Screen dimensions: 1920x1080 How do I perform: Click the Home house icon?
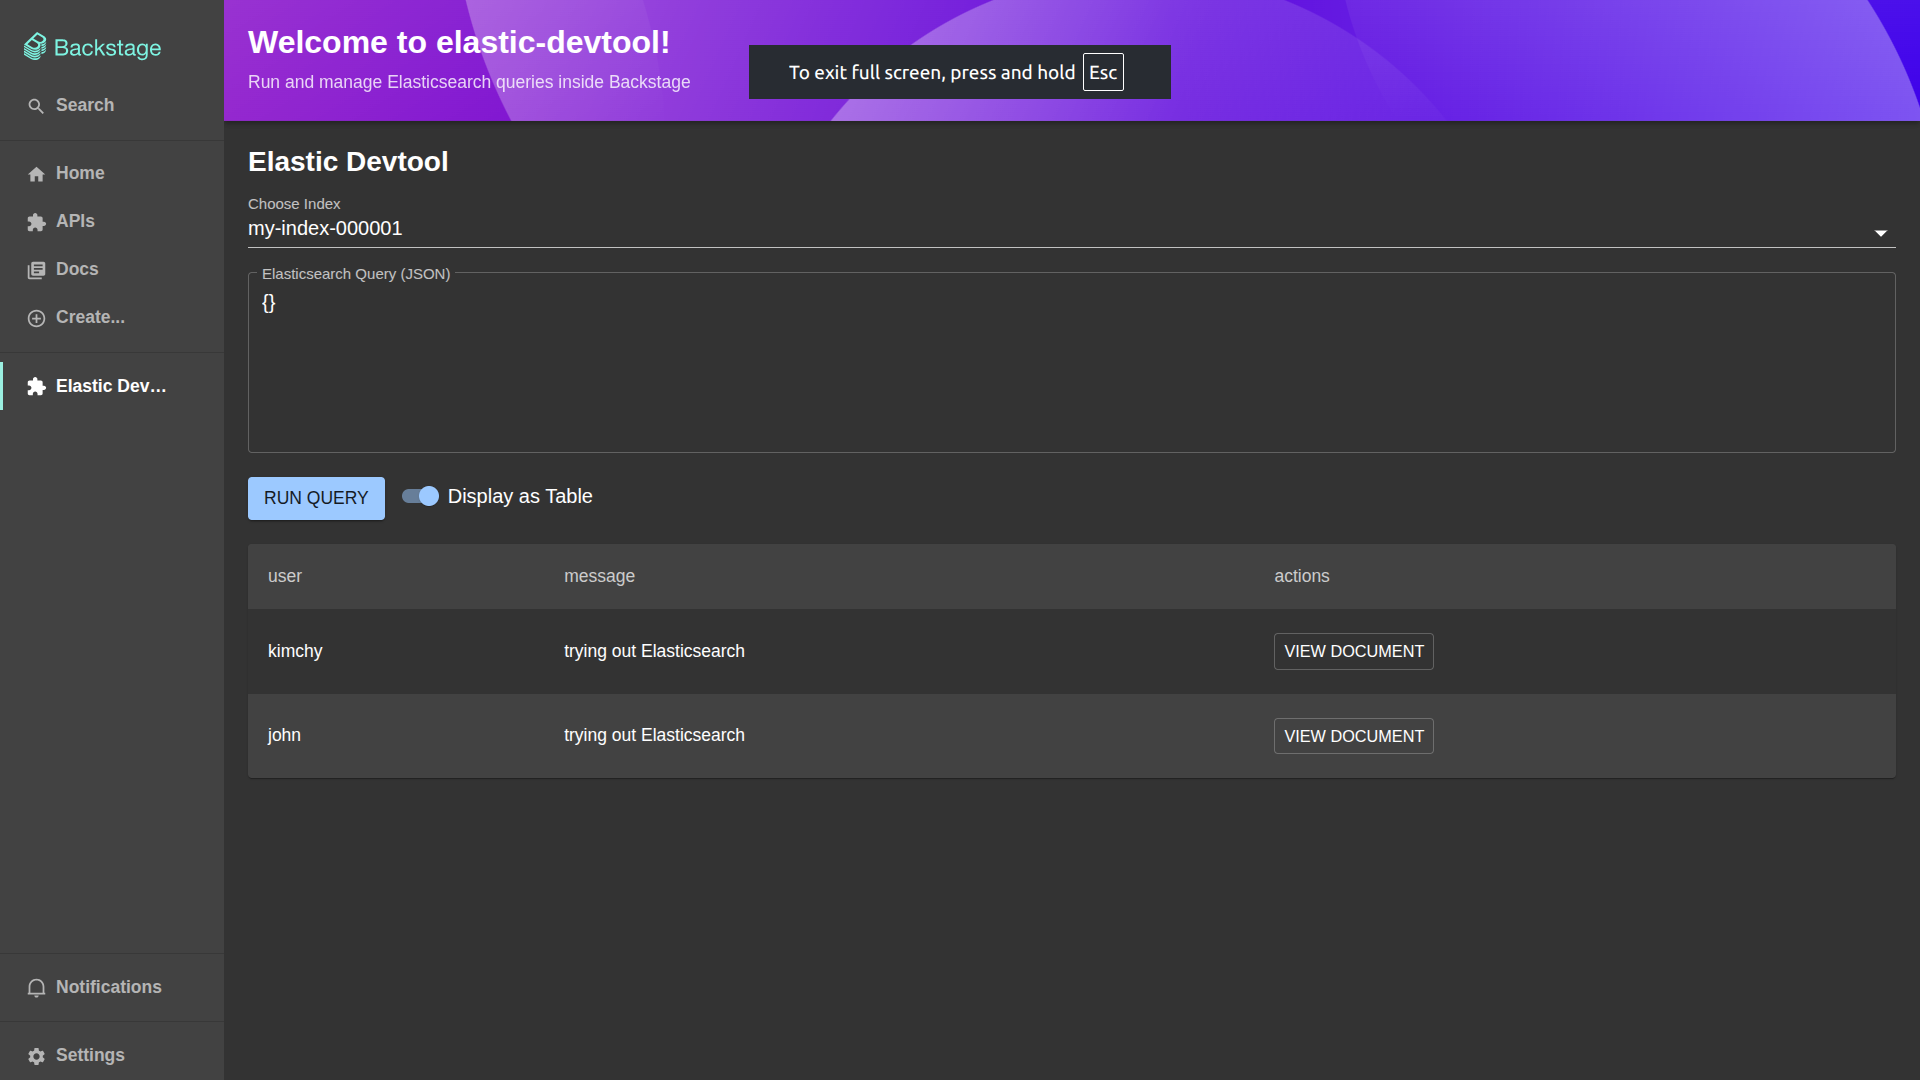[36, 174]
